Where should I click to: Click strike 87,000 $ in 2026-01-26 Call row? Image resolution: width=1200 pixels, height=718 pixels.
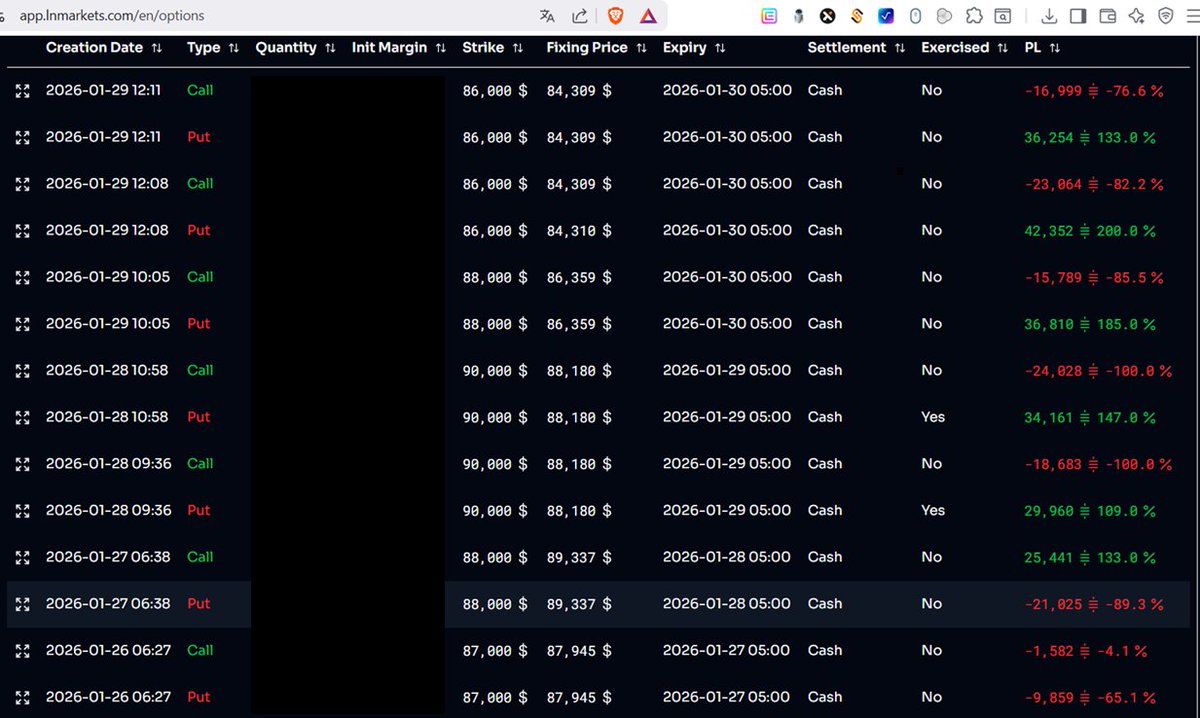click(x=495, y=651)
